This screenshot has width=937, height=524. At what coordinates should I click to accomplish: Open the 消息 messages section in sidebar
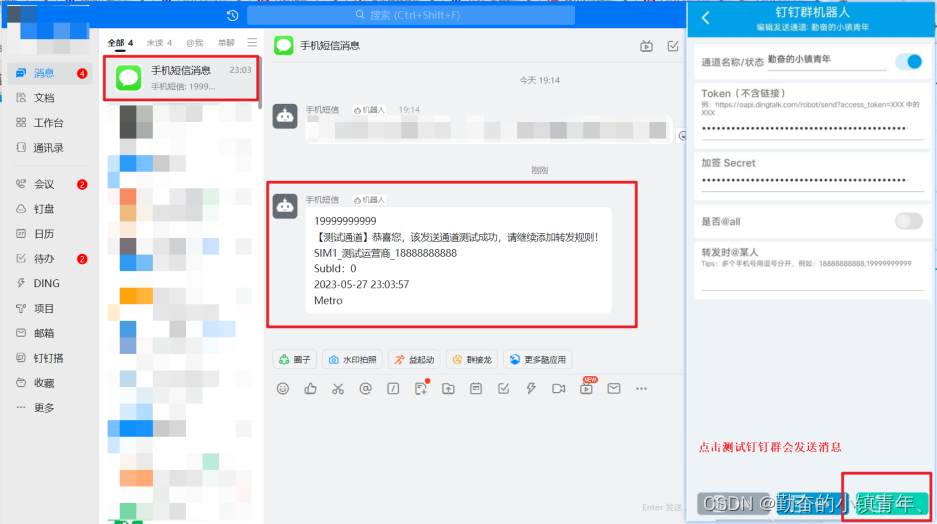49,73
